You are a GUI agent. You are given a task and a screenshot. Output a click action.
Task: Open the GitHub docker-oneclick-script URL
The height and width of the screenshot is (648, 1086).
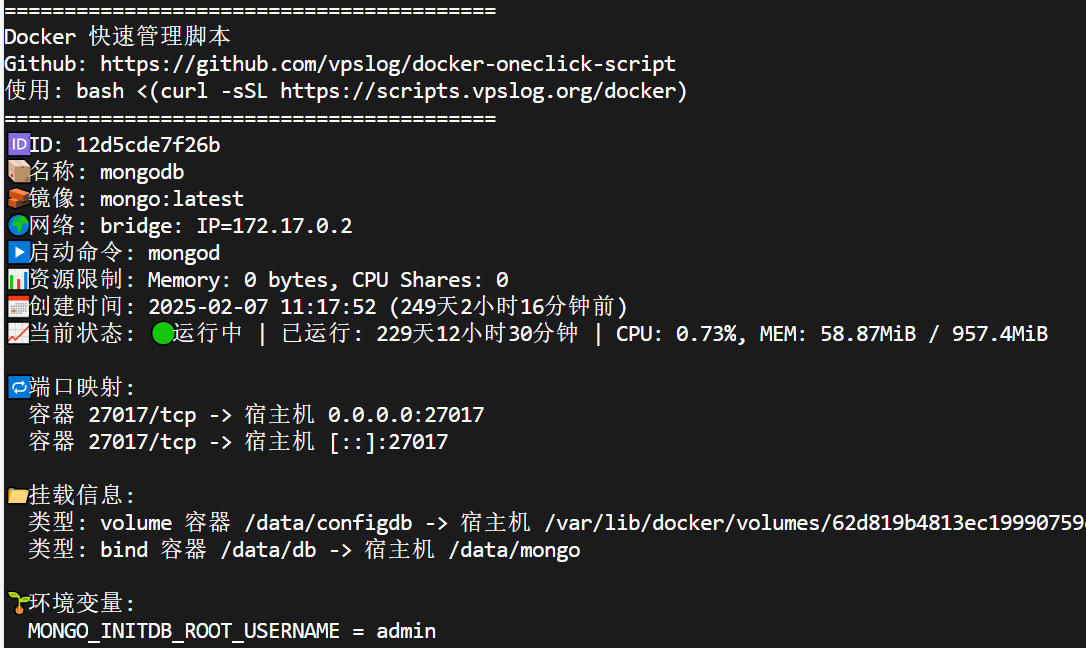388,64
